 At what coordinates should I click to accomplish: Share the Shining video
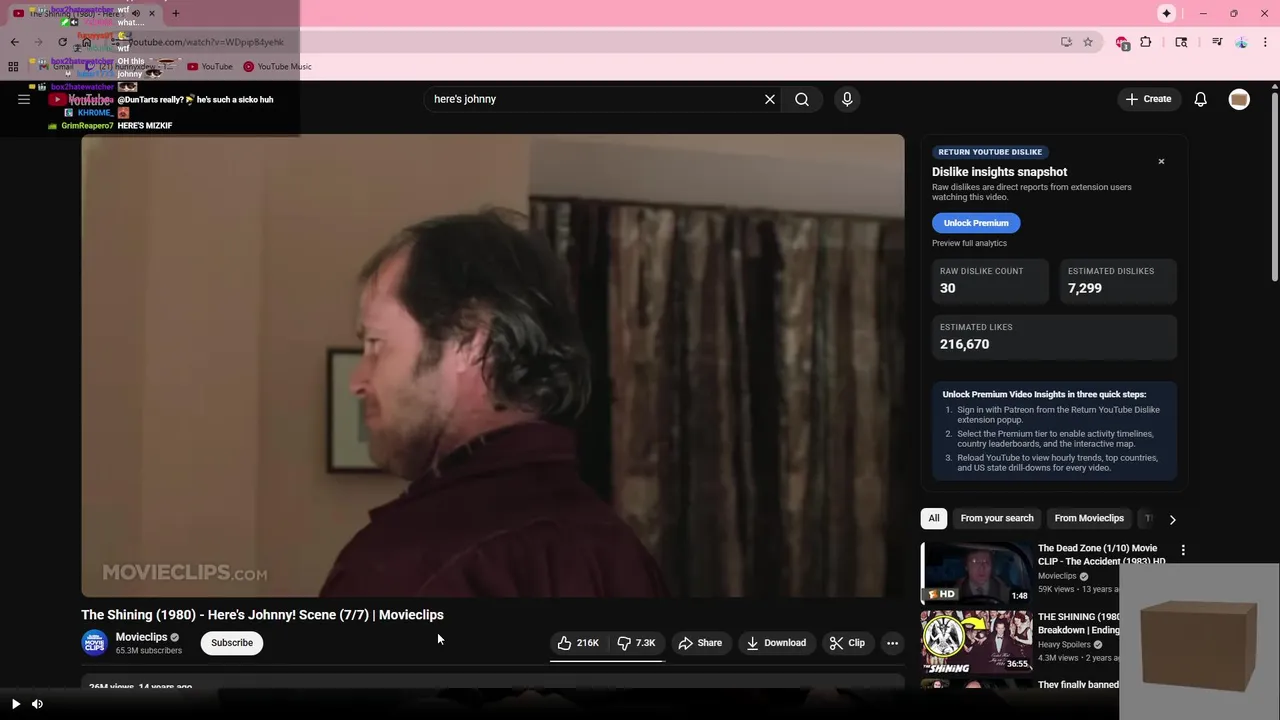(x=700, y=643)
